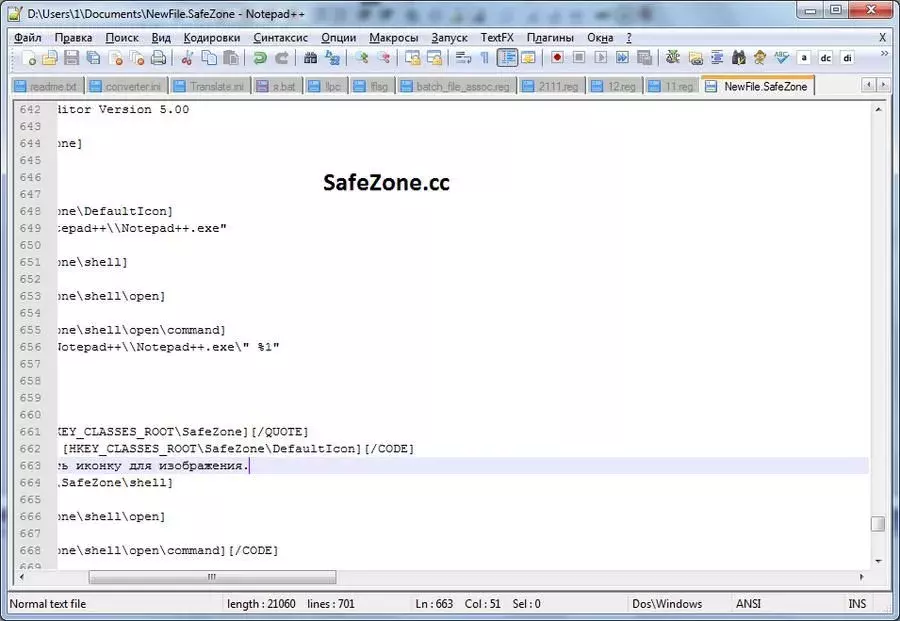Expand hidden toolbar items chevron
Viewport: 900px width, 621px height.
click(885, 53)
